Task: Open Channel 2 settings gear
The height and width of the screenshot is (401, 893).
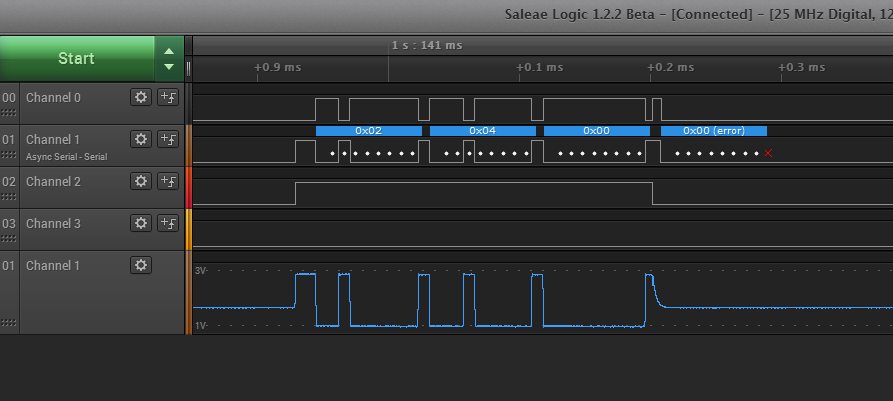Action: (x=141, y=181)
